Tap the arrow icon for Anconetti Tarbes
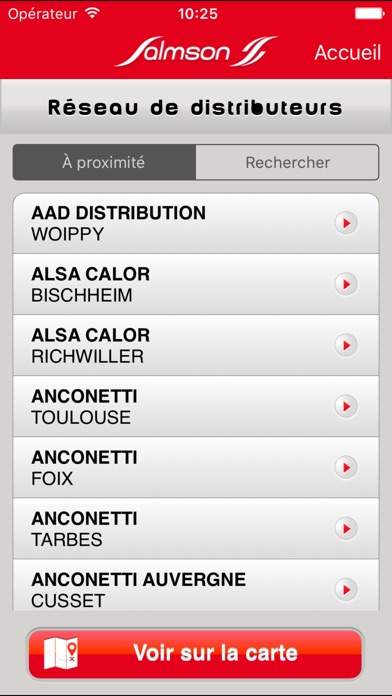This screenshot has width=392, height=696. coord(346,529)
